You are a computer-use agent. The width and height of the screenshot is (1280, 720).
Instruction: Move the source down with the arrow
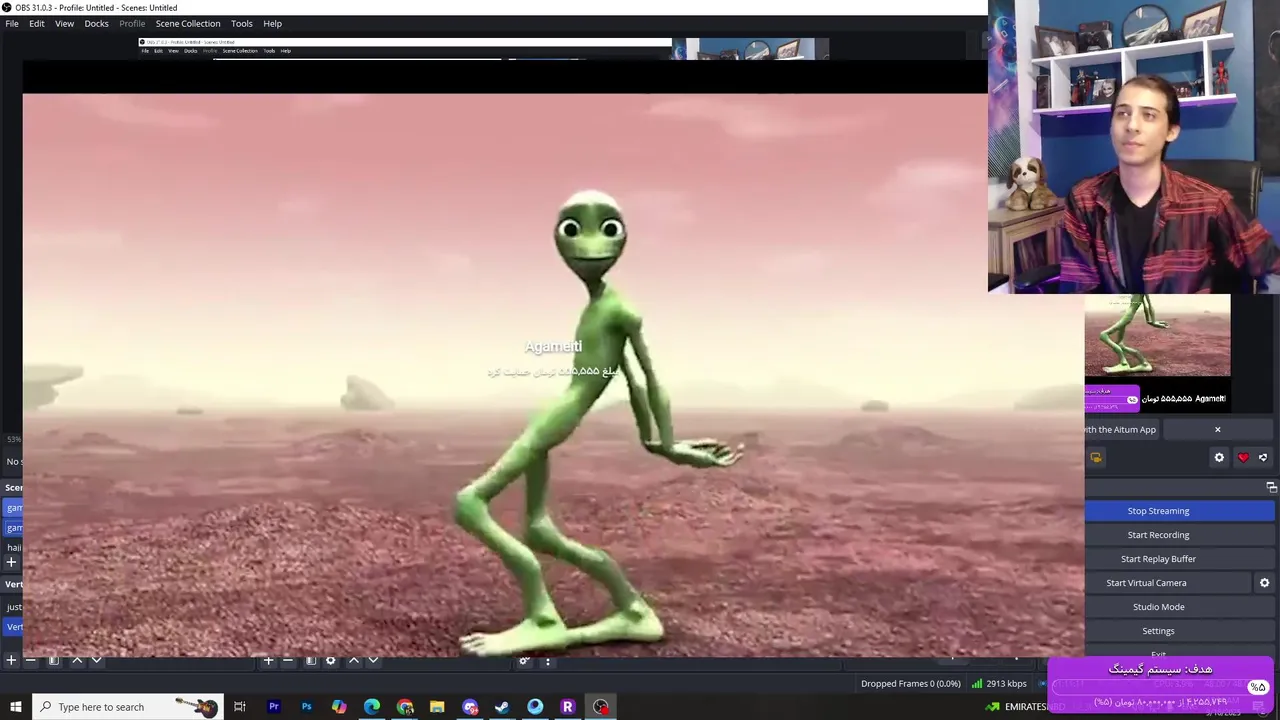(373, 660)
